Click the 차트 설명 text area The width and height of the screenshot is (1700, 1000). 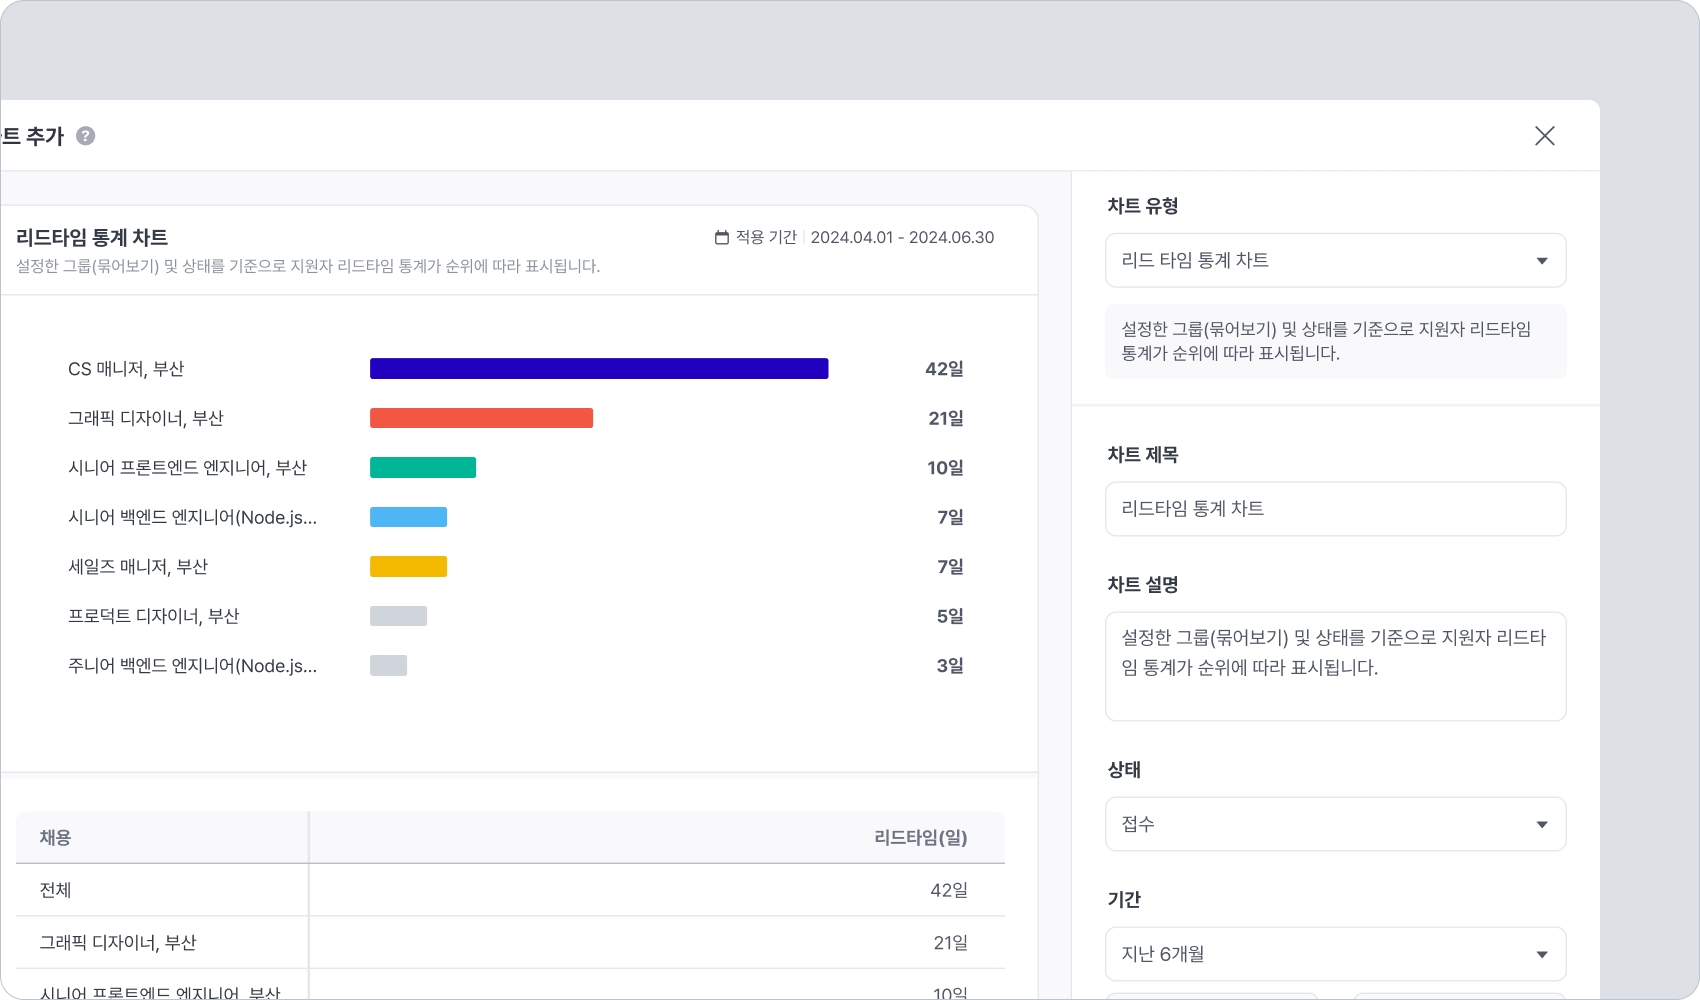1335,666
